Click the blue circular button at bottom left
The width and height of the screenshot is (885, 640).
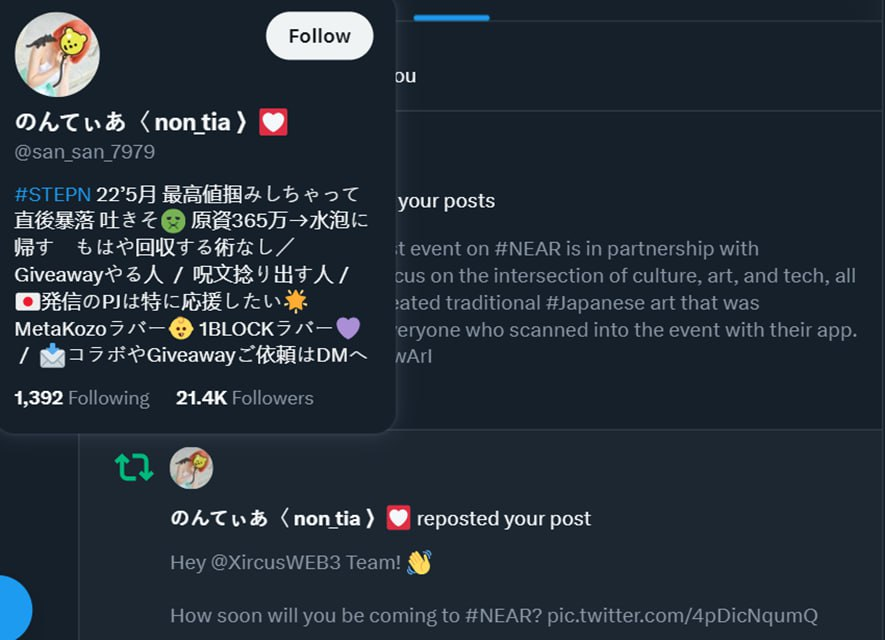pyautogui.click(x=12, y=608)
